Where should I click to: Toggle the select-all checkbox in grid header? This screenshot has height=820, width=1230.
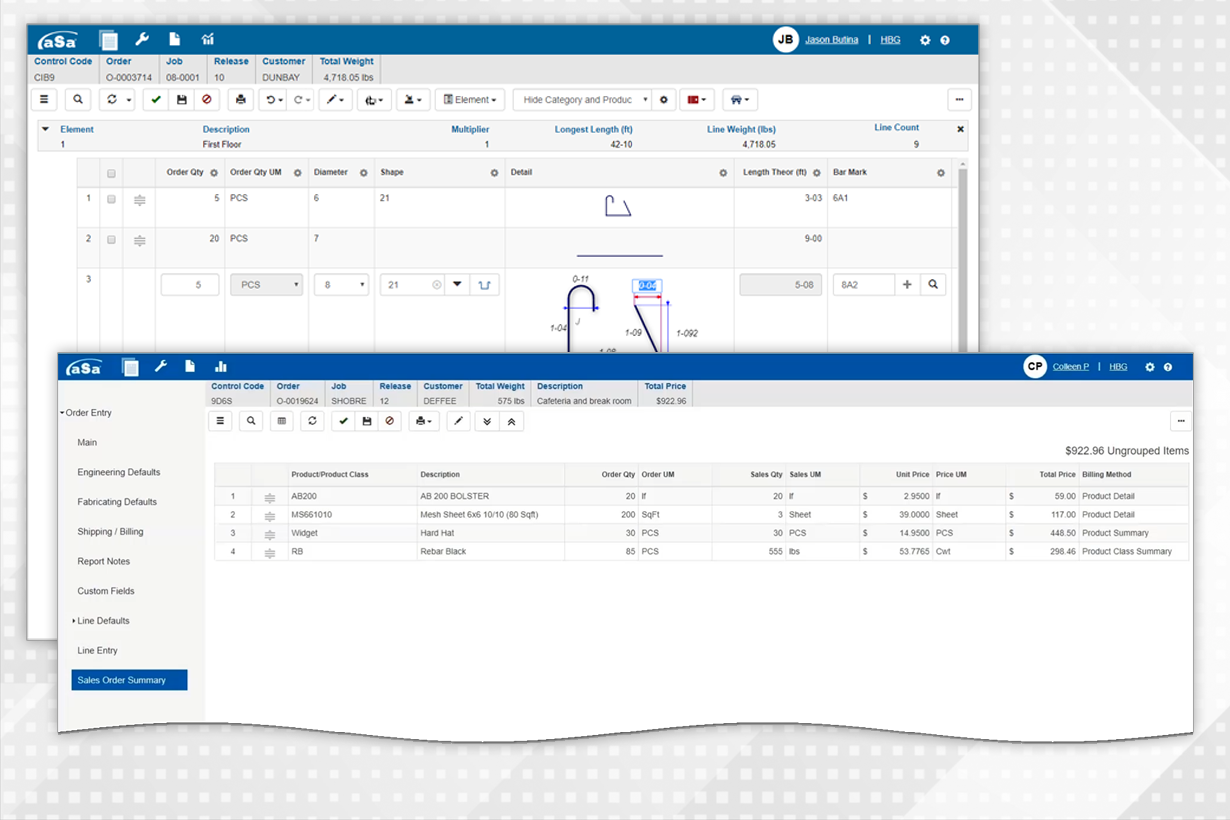point(111,173)
